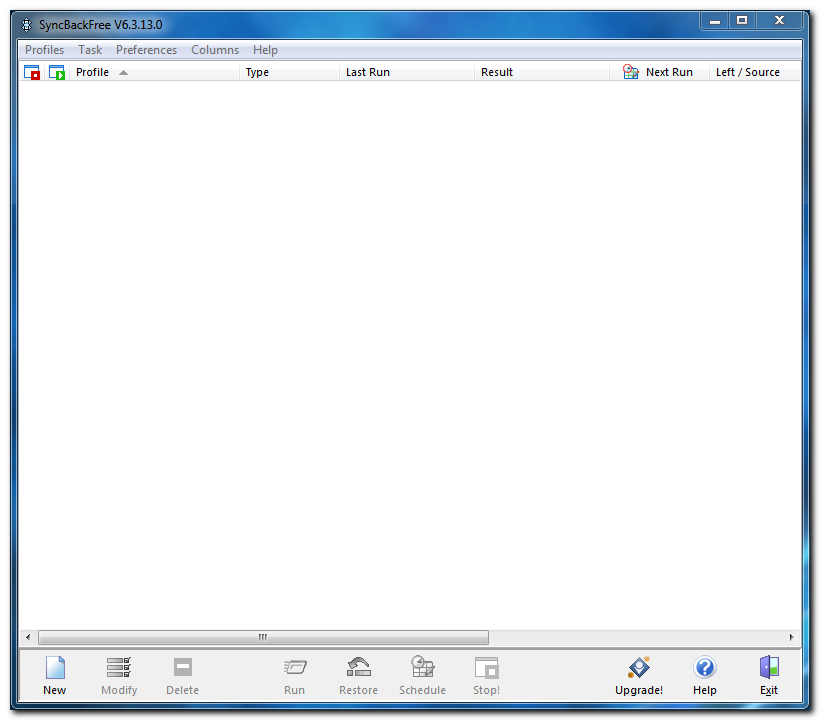The image size is (821, 721).
Task: Click the Restore icon in toolbar
Action: coord(359,668)
